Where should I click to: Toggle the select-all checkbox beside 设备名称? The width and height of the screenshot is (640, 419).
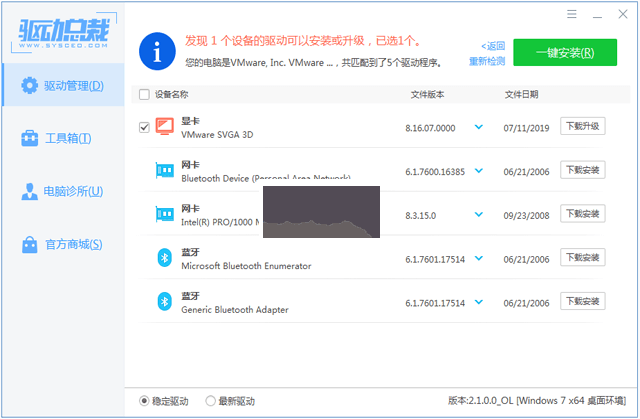click(x=144, y=95)
